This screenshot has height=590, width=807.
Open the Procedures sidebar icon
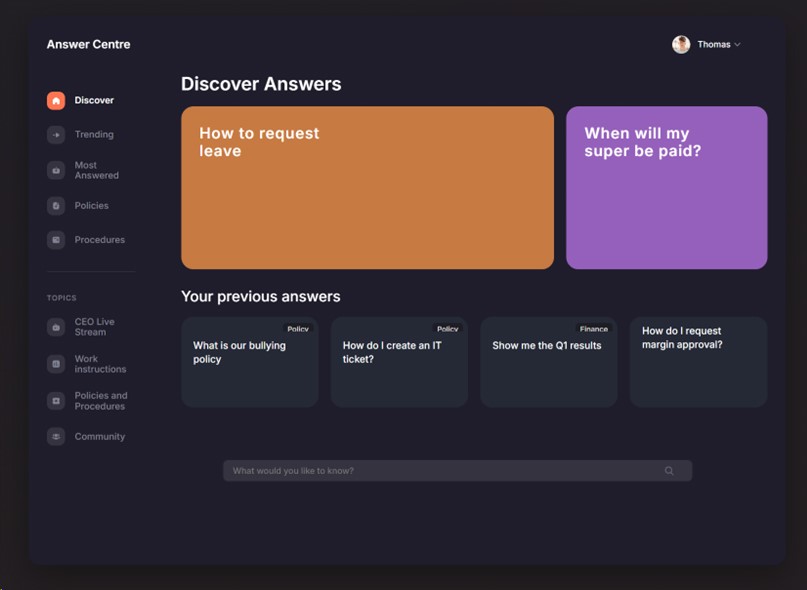click(x=56, y=240)
